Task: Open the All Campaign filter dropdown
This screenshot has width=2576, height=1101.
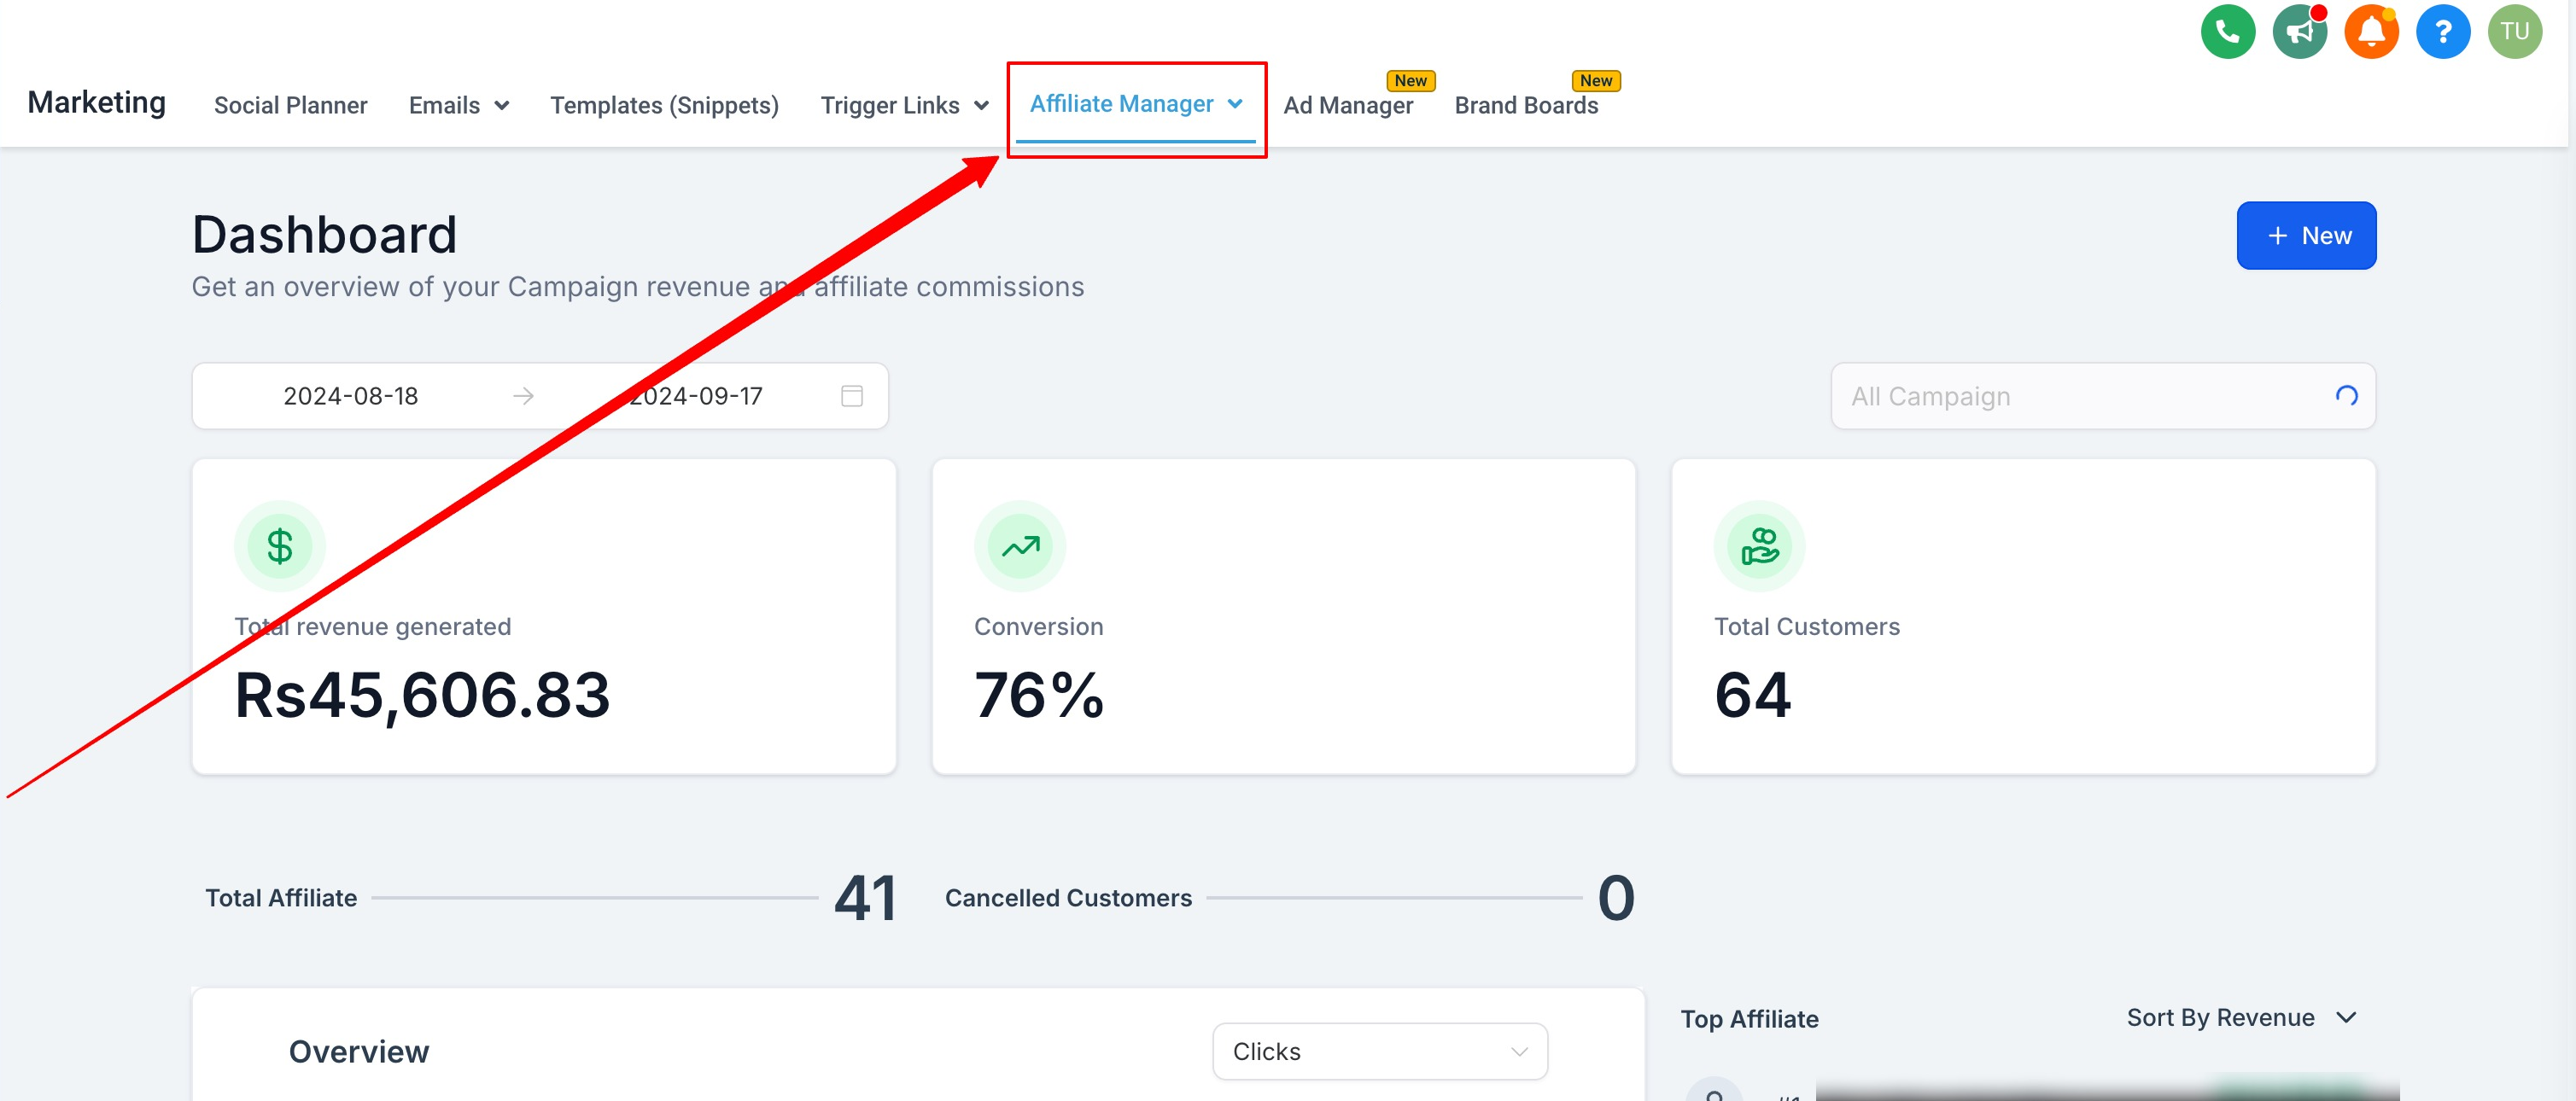Action: [2102, 396]
